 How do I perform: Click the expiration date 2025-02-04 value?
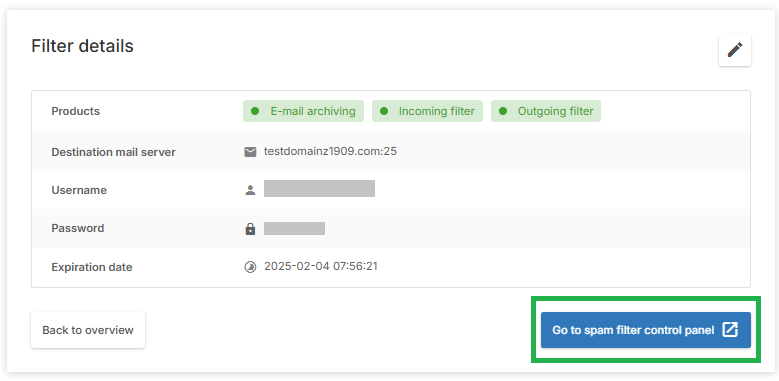click(x=321, y=266)
